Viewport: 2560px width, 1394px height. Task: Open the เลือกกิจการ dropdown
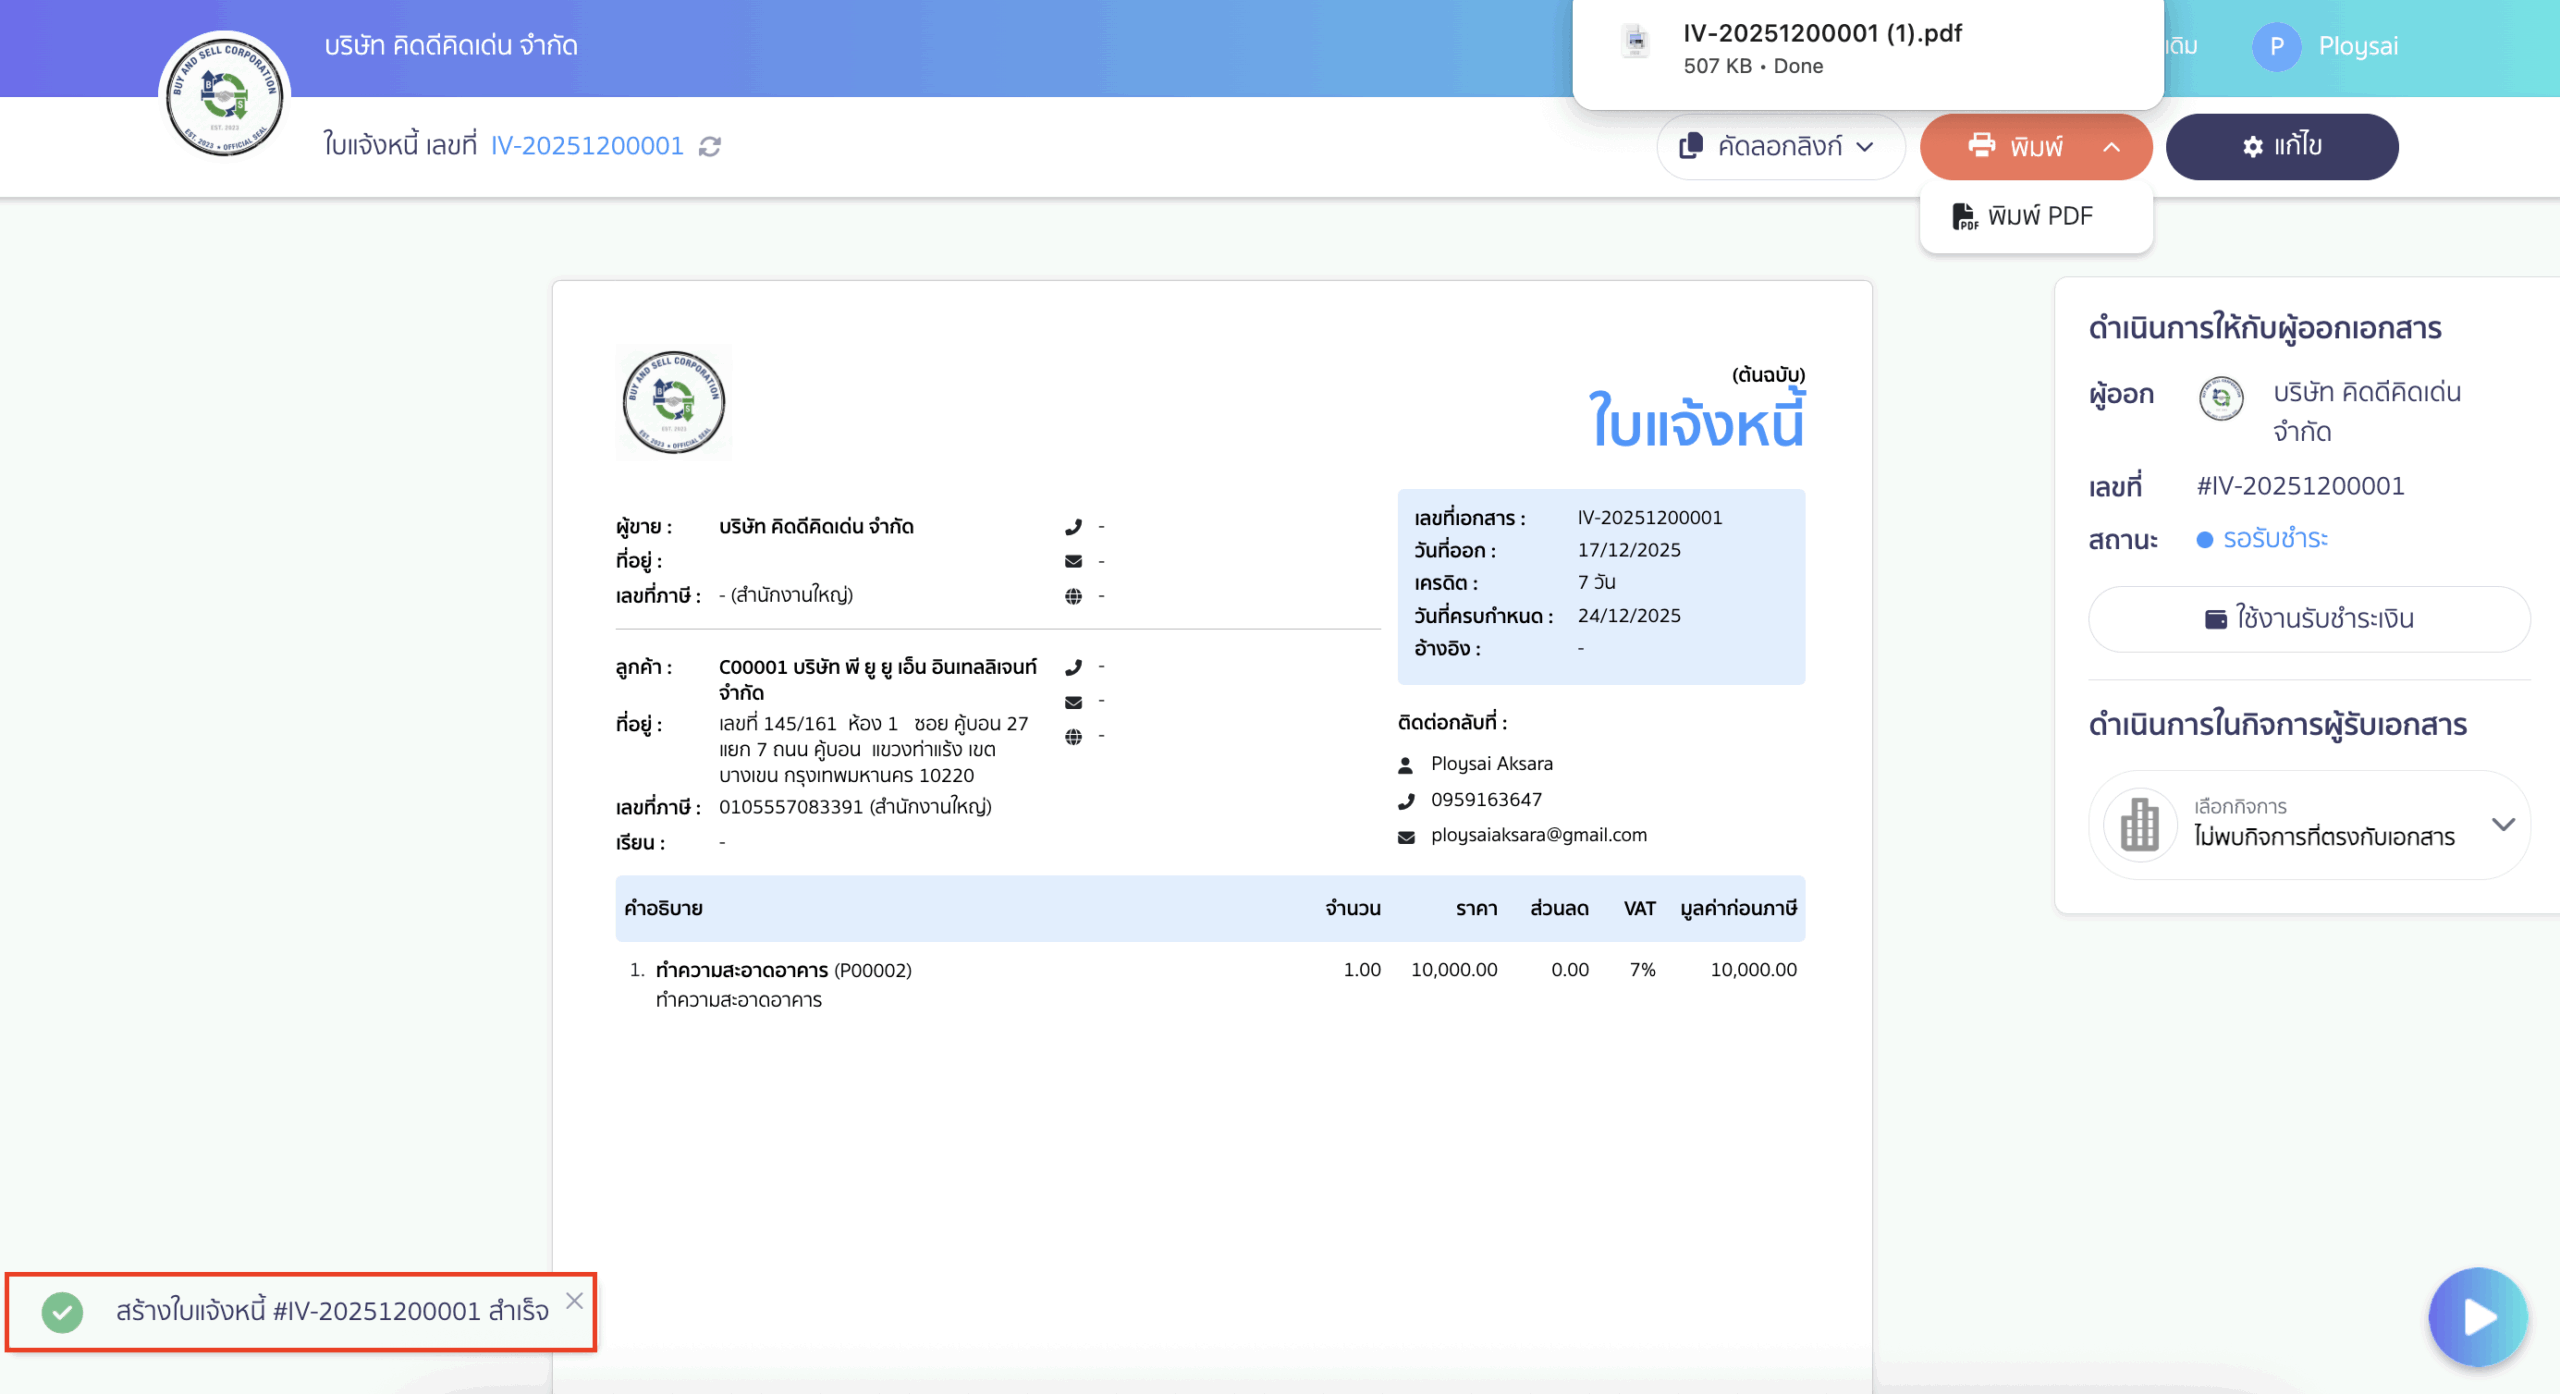click(2503, 824)
